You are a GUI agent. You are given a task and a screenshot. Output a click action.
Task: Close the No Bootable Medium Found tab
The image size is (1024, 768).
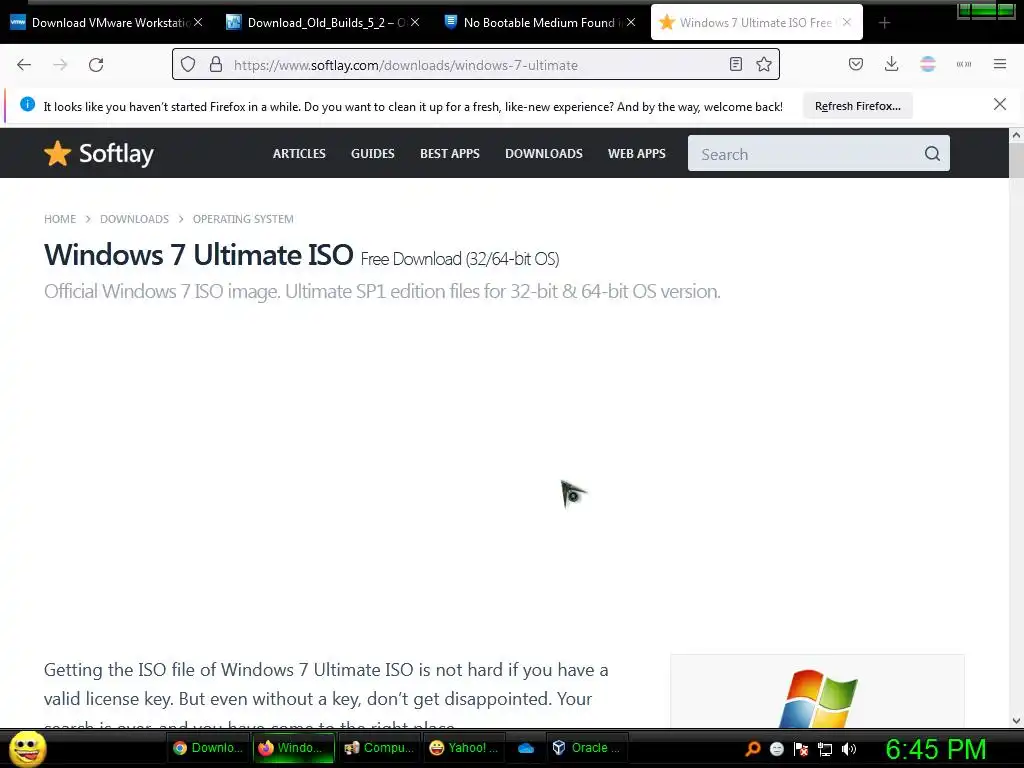point(630,22)
